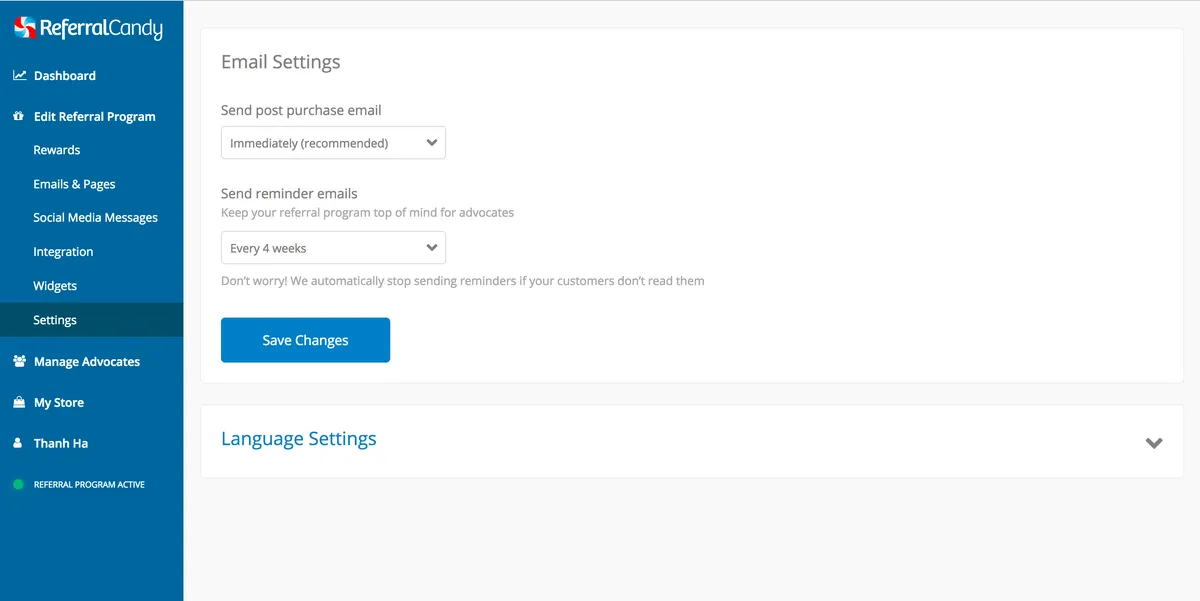Open the Dashboard page
The image size is (1200, 601).
coord(65,76)
